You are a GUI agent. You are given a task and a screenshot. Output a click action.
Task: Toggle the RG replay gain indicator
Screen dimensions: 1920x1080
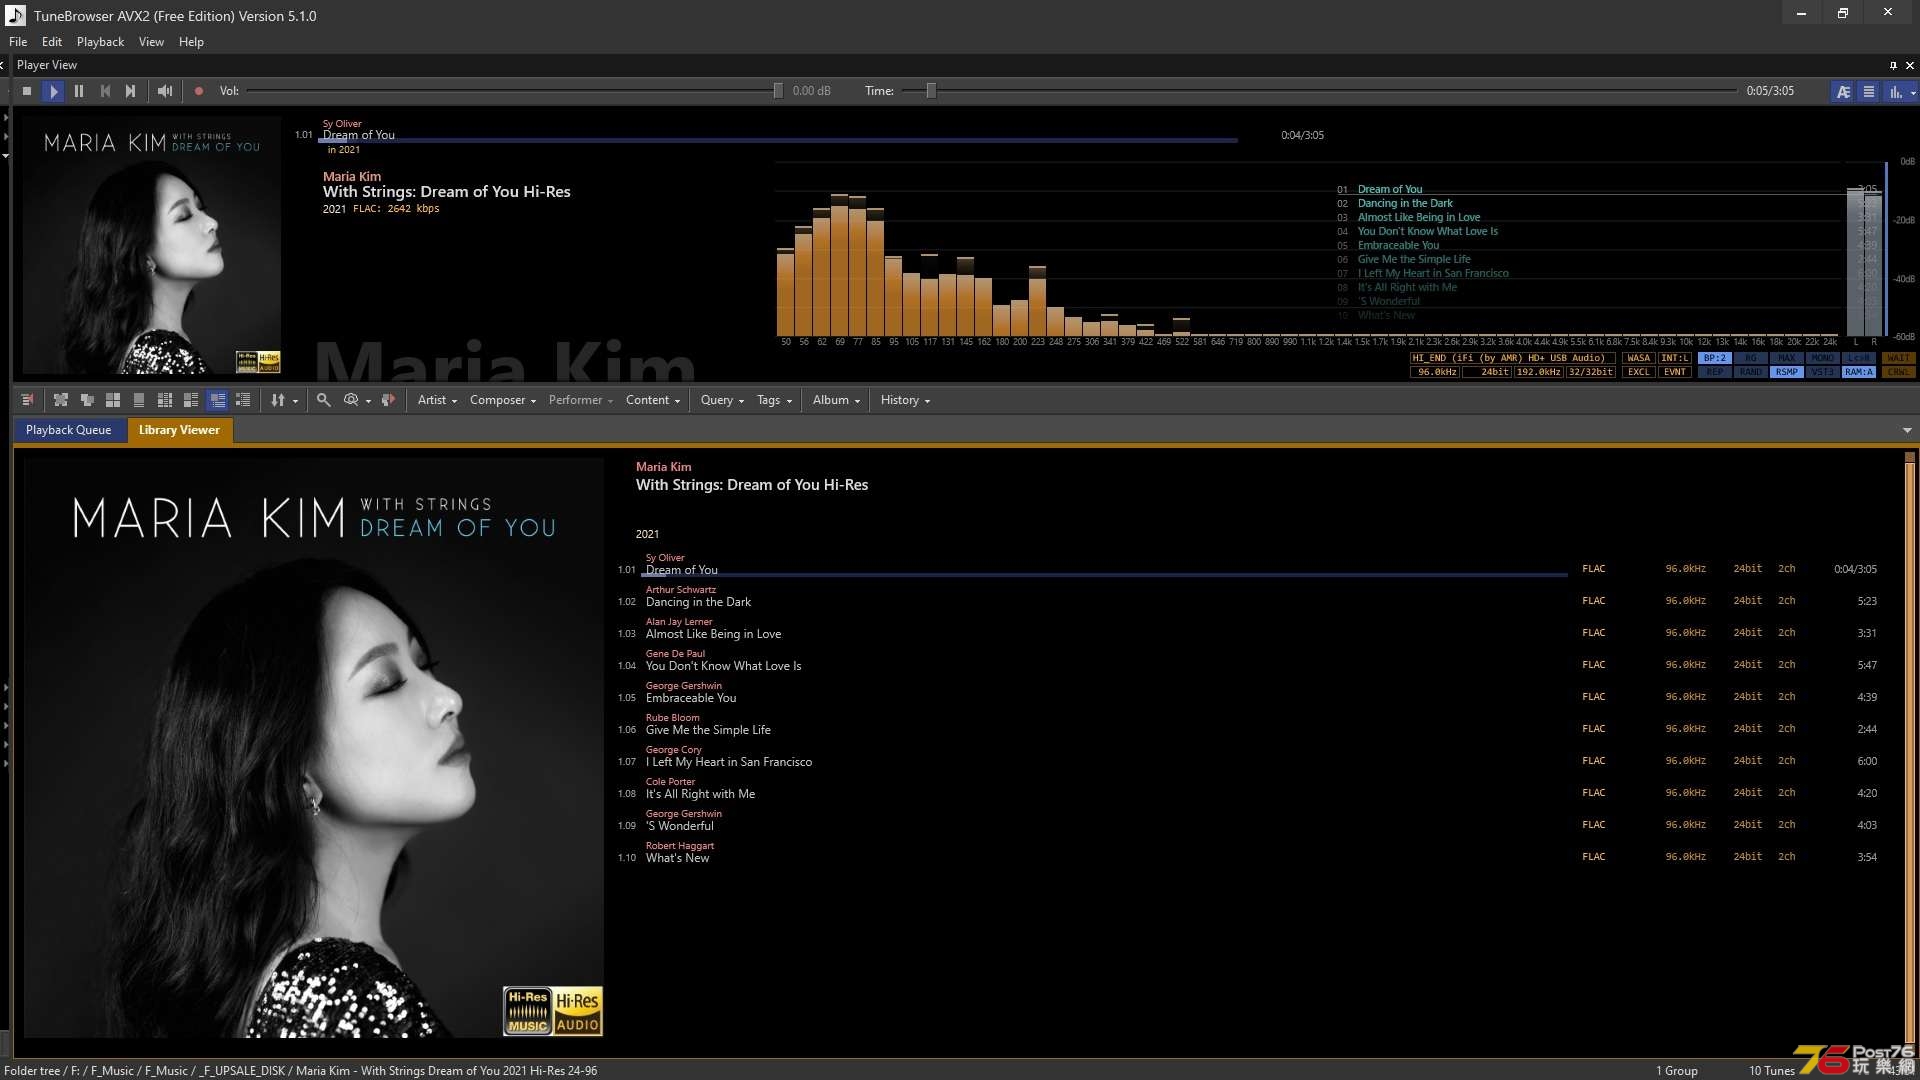pos(1751,358)
